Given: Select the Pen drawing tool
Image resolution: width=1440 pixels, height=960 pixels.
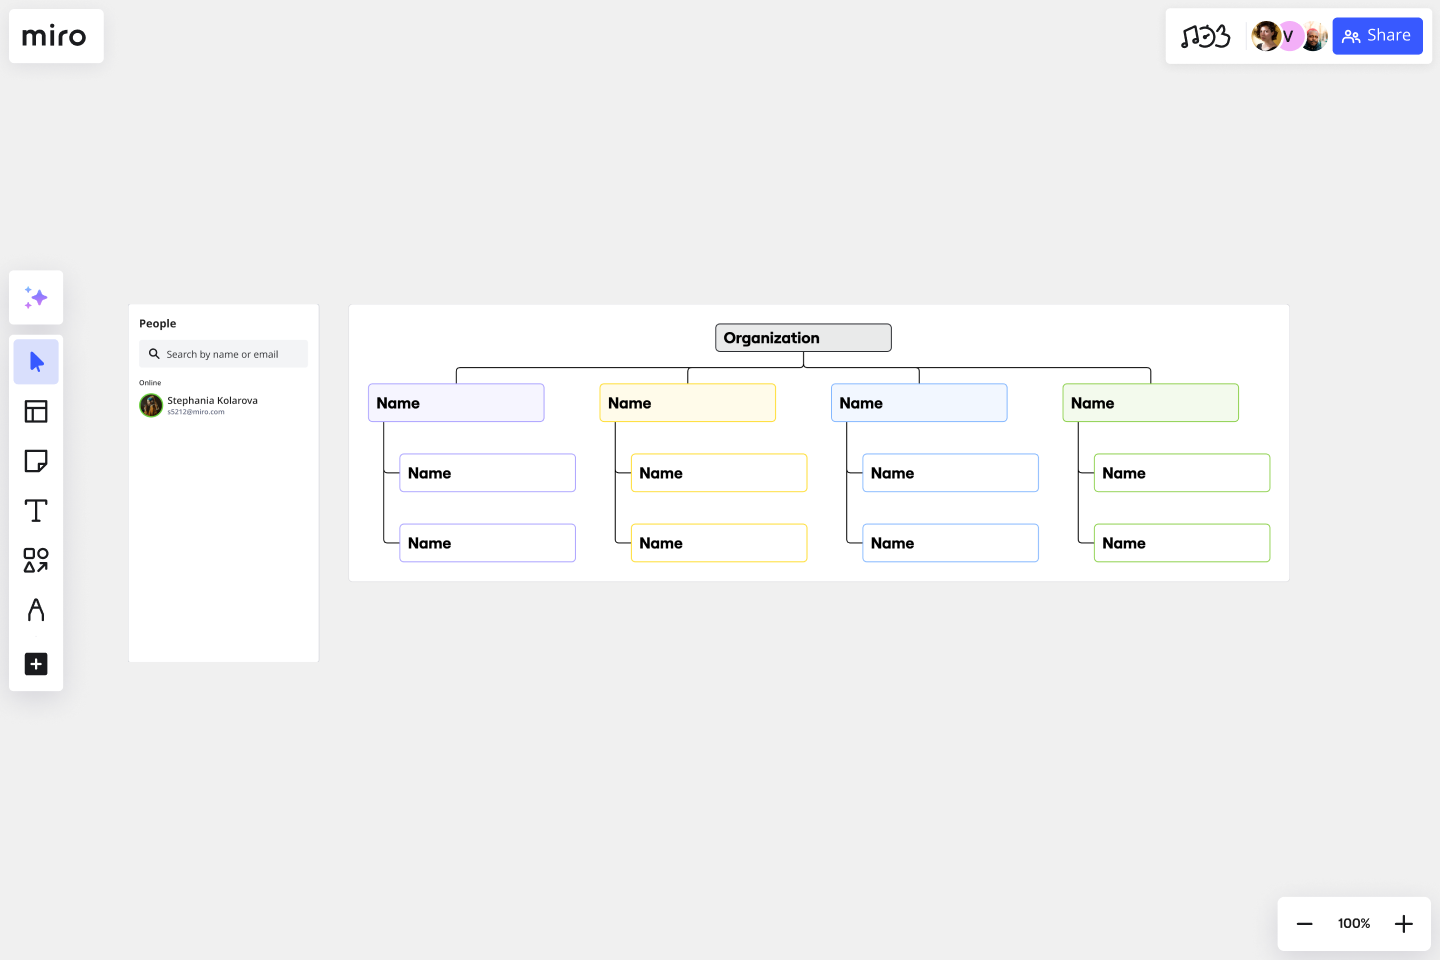Looking at the screenshot, I should click(x=36, y=610).
